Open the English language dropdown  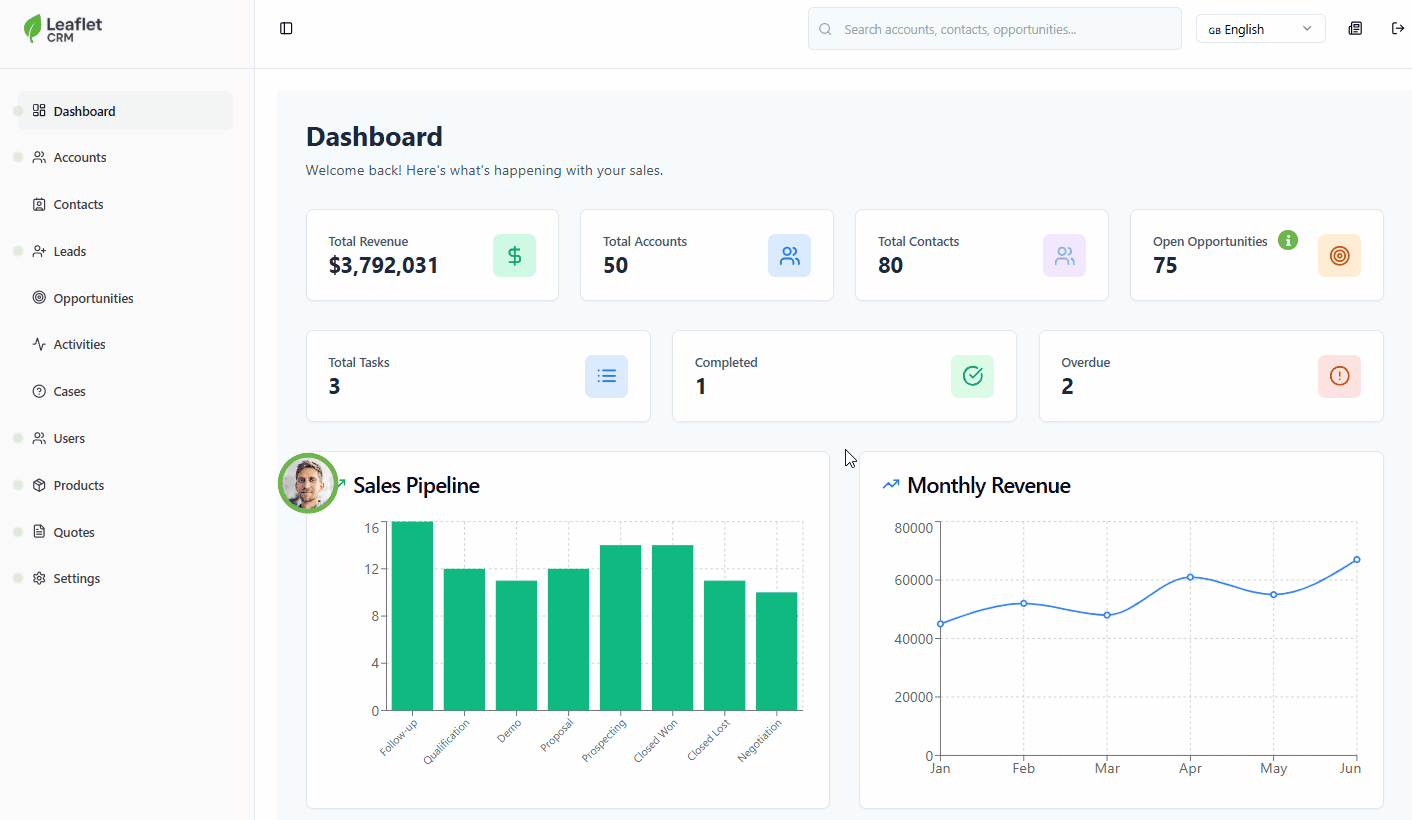[1260, 29]
